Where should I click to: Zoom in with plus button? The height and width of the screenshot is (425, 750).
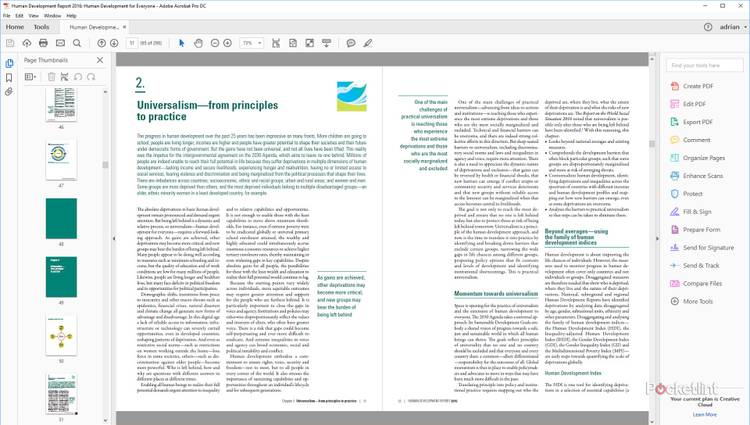coord(228,43)
